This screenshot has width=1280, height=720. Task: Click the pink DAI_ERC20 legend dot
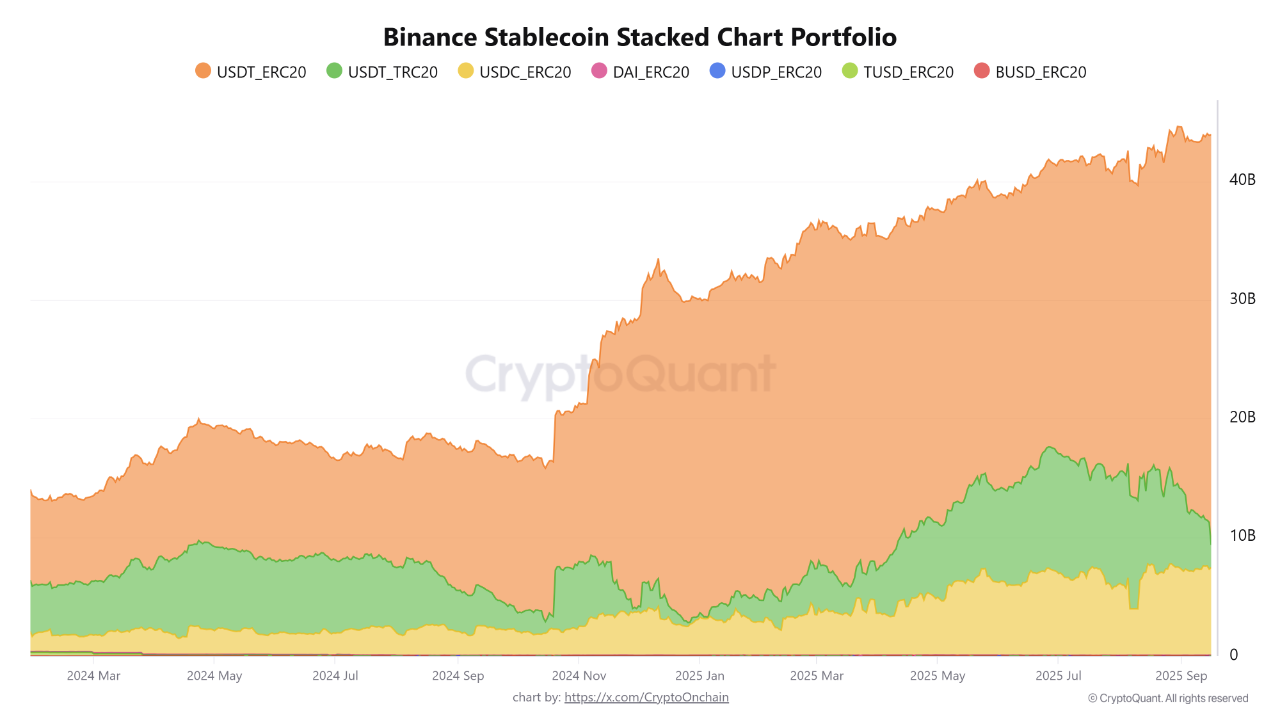coord(600,71)
